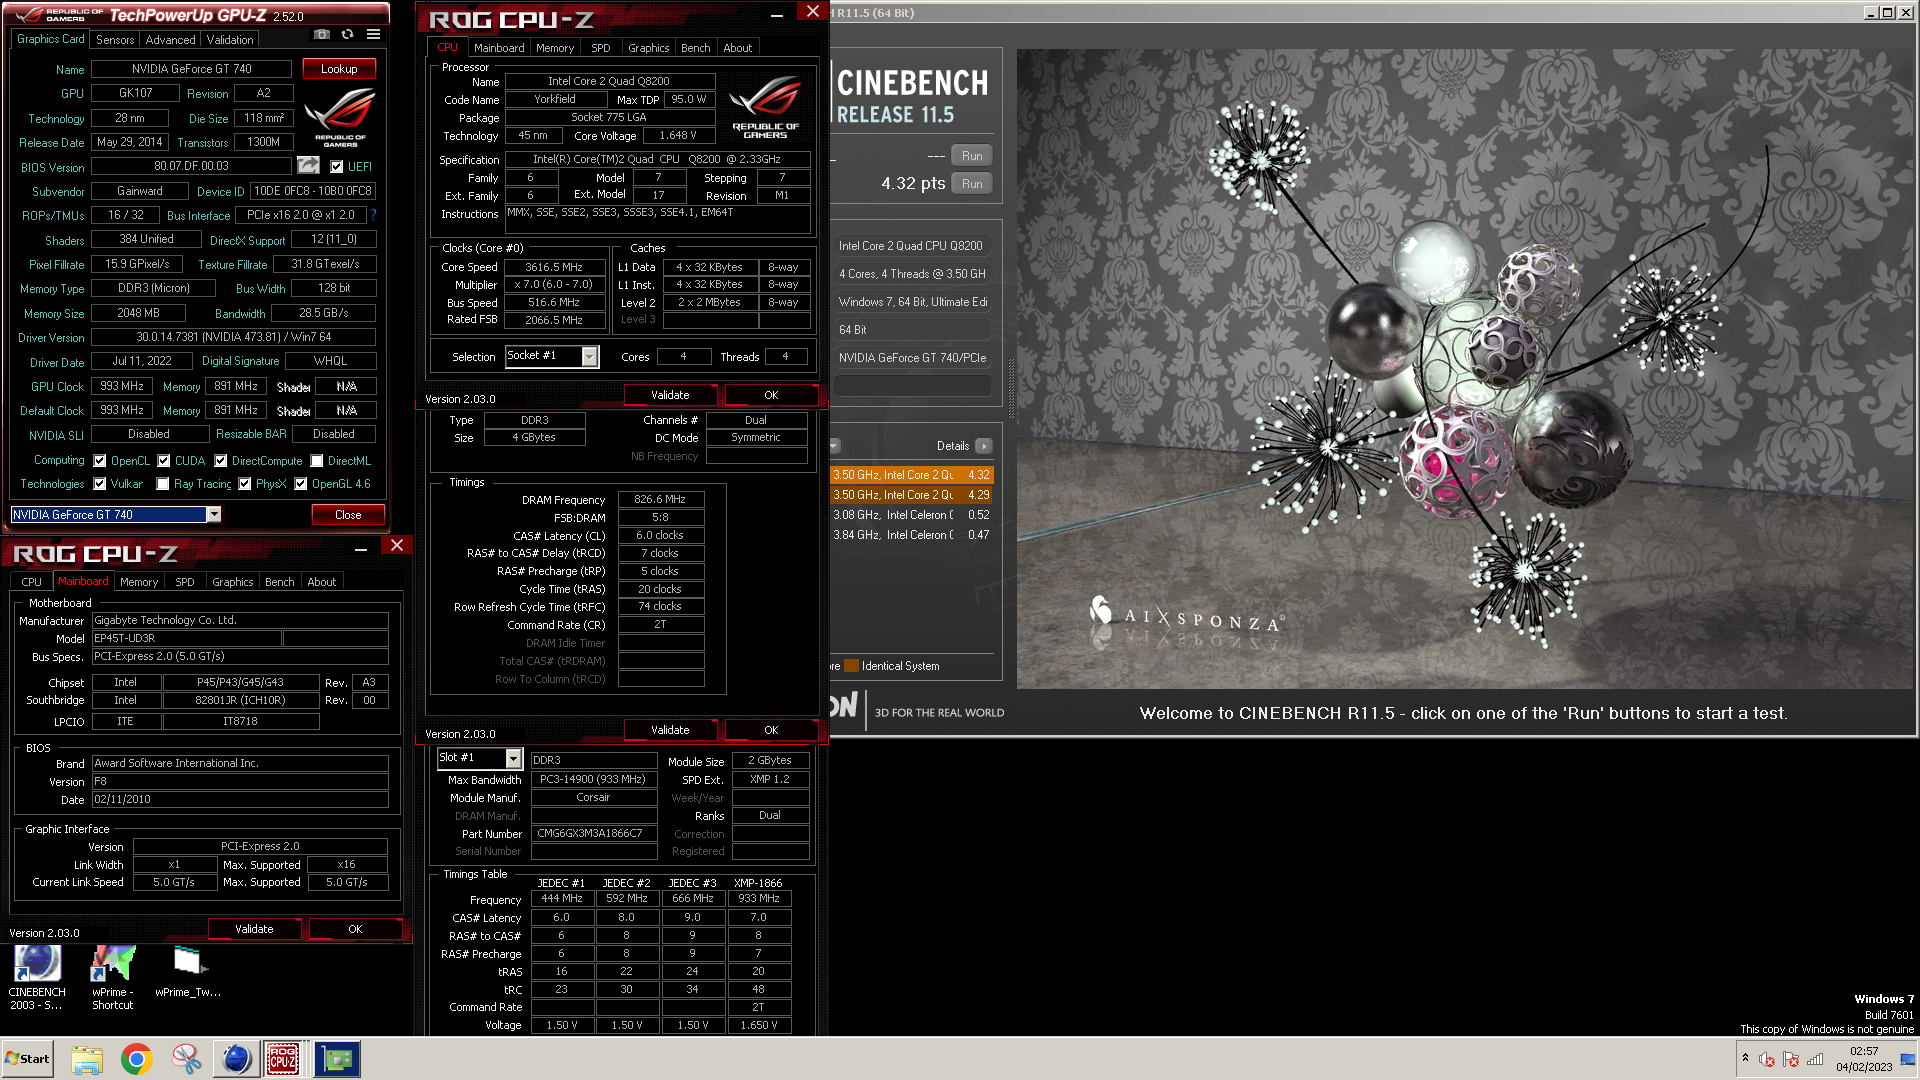1920x1080 pixels.
Task: Open the NVIDIA GeForce GT 740 GPU dropdown
Action: [214, 514]
